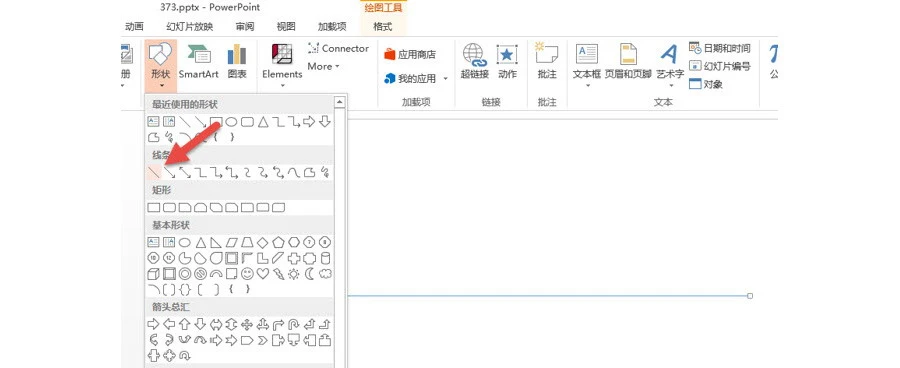Viewport: 900px width, 368px height.
Task: Click the shapes gallery scroll-up arrow
Action: point(339,102)
